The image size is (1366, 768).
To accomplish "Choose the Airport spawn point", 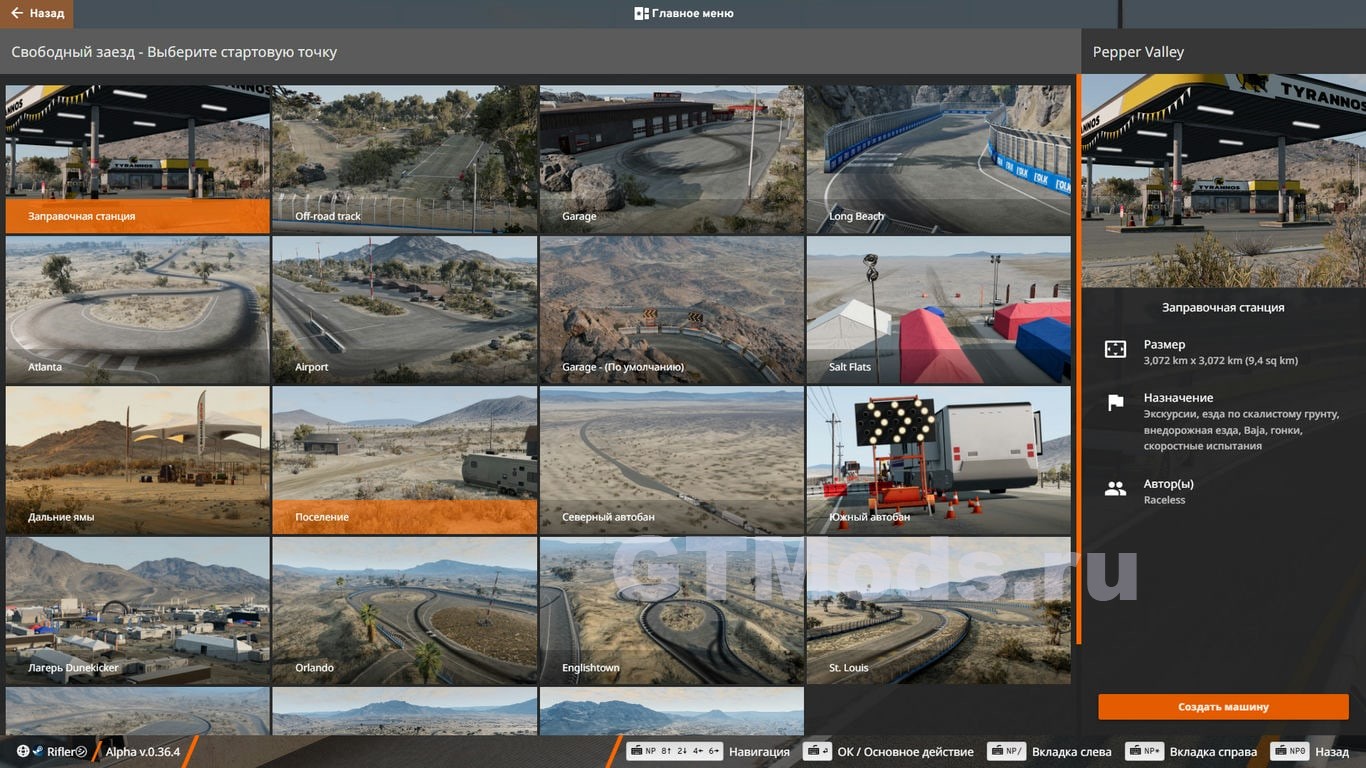I will [x=404, y=310].
